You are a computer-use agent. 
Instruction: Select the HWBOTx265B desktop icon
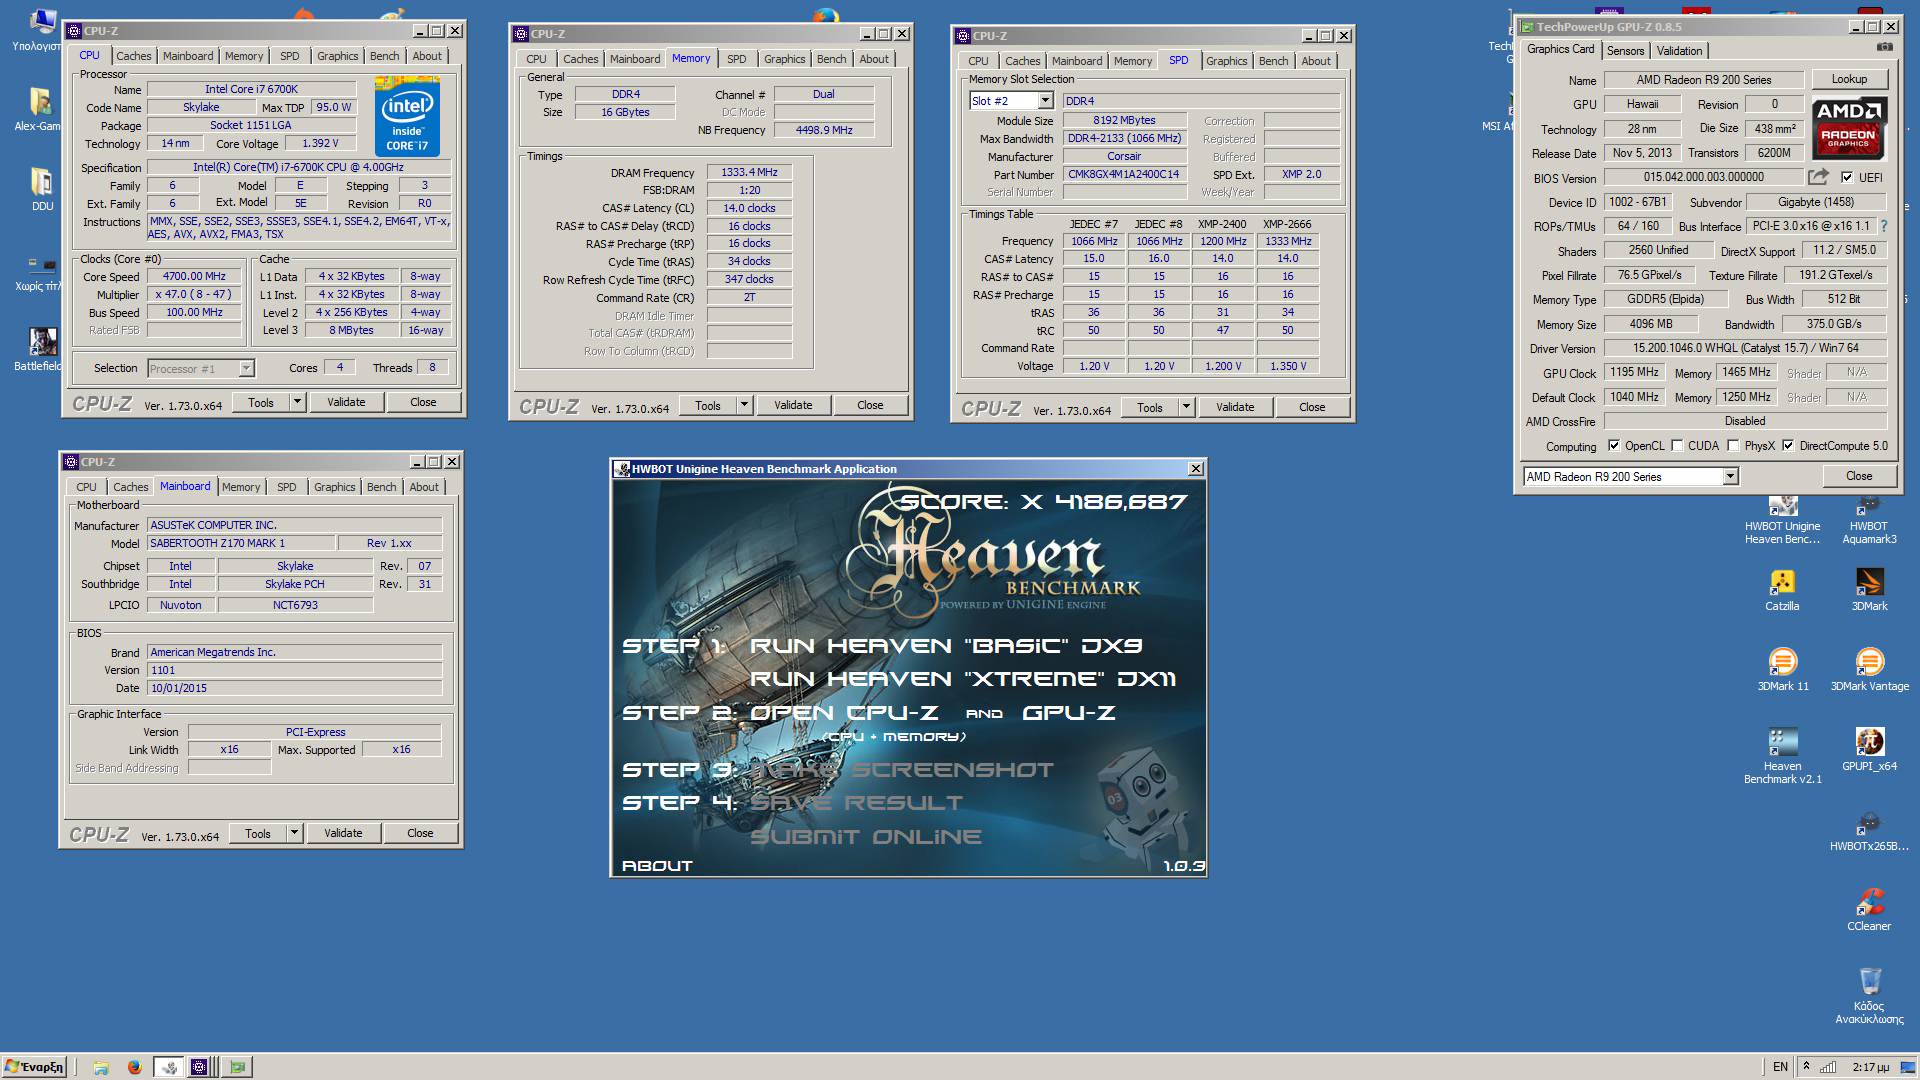coord(1869,832)
